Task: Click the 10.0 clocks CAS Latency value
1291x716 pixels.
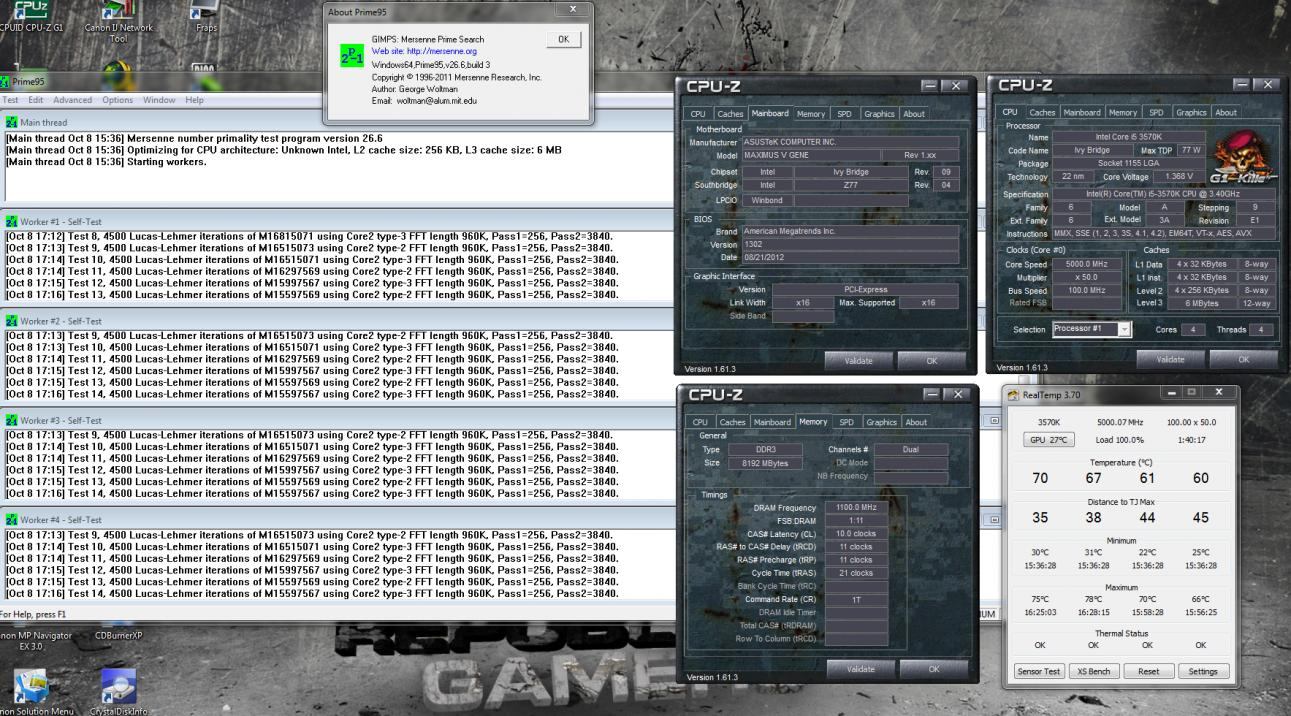Action: click(854, 534)
